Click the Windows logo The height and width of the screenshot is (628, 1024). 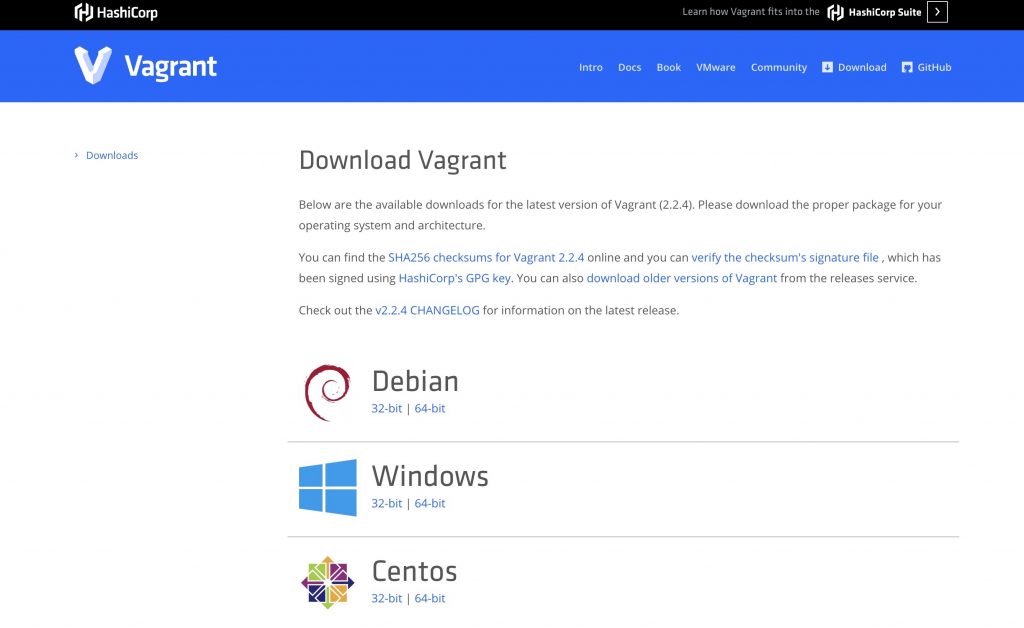328,488
